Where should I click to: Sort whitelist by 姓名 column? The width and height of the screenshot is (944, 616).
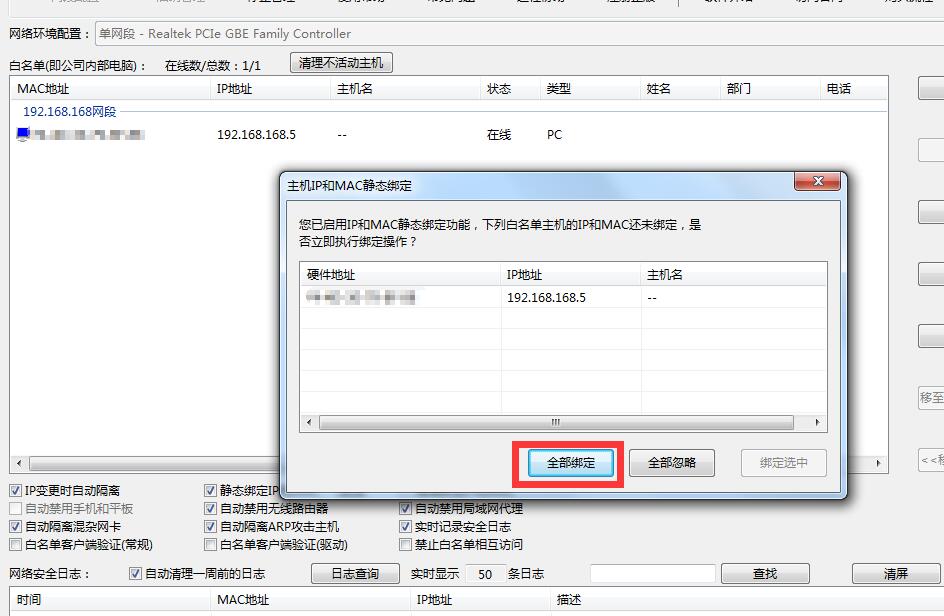[680, 89]
